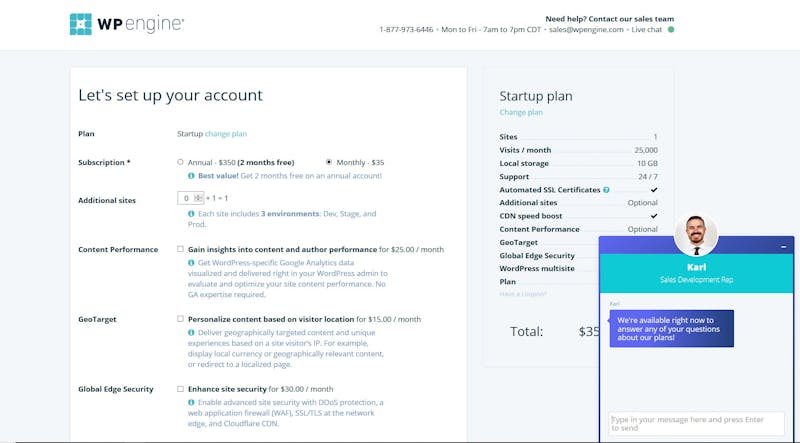
Task: Click info icon next to Best value
Action: [x=191, y=176]
